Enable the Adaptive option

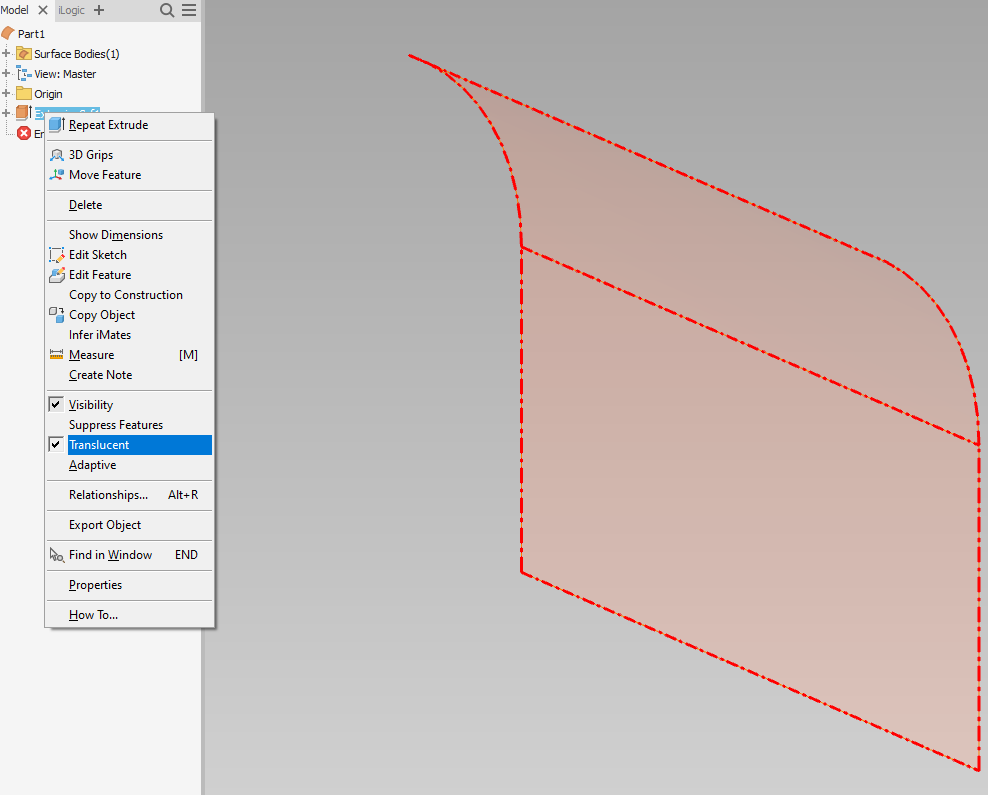[92, 465]
